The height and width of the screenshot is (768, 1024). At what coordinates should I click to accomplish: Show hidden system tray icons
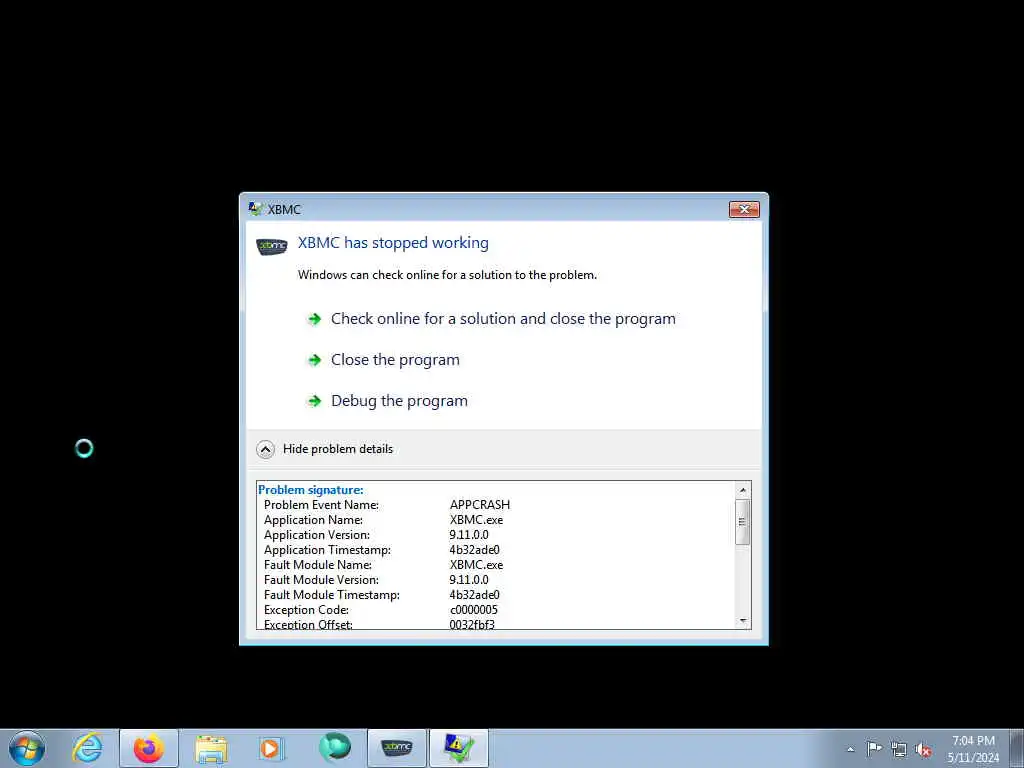(850, 749)
